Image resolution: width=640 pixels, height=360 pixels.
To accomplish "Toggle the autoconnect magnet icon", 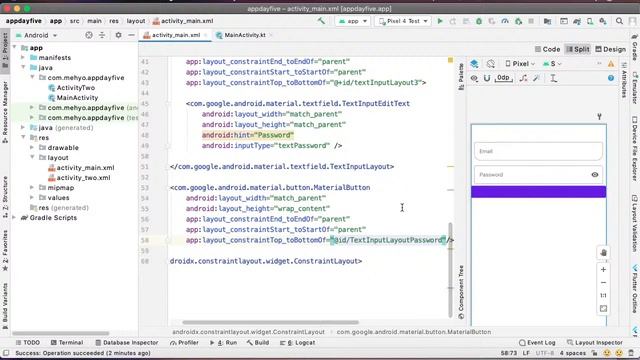I will 487,78.
